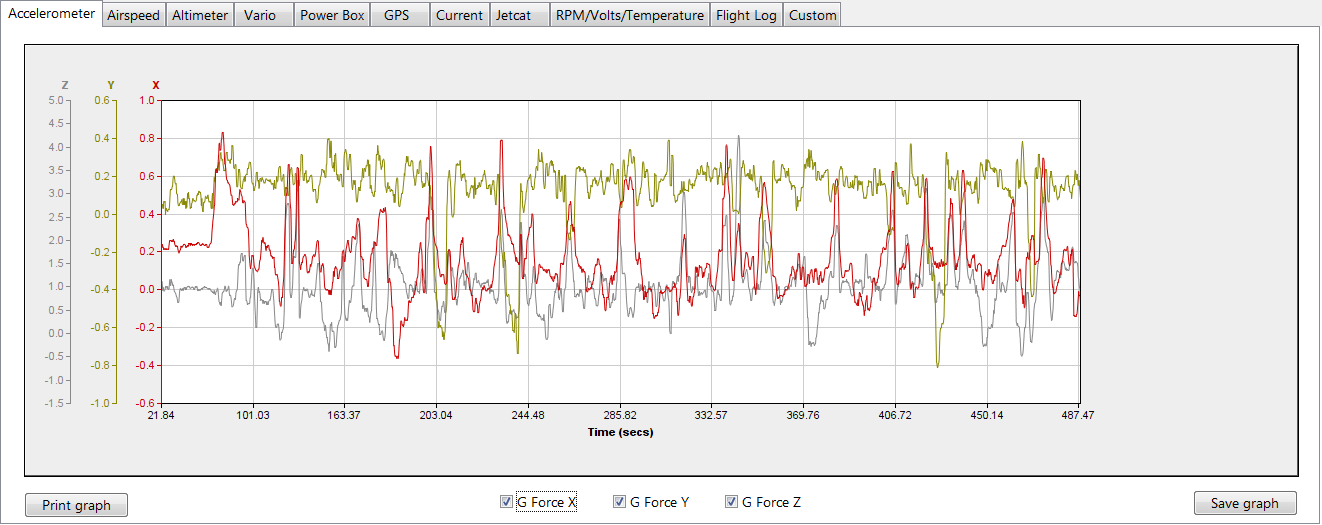
Task: Open the Power Box tab
Action: point(332,15)
